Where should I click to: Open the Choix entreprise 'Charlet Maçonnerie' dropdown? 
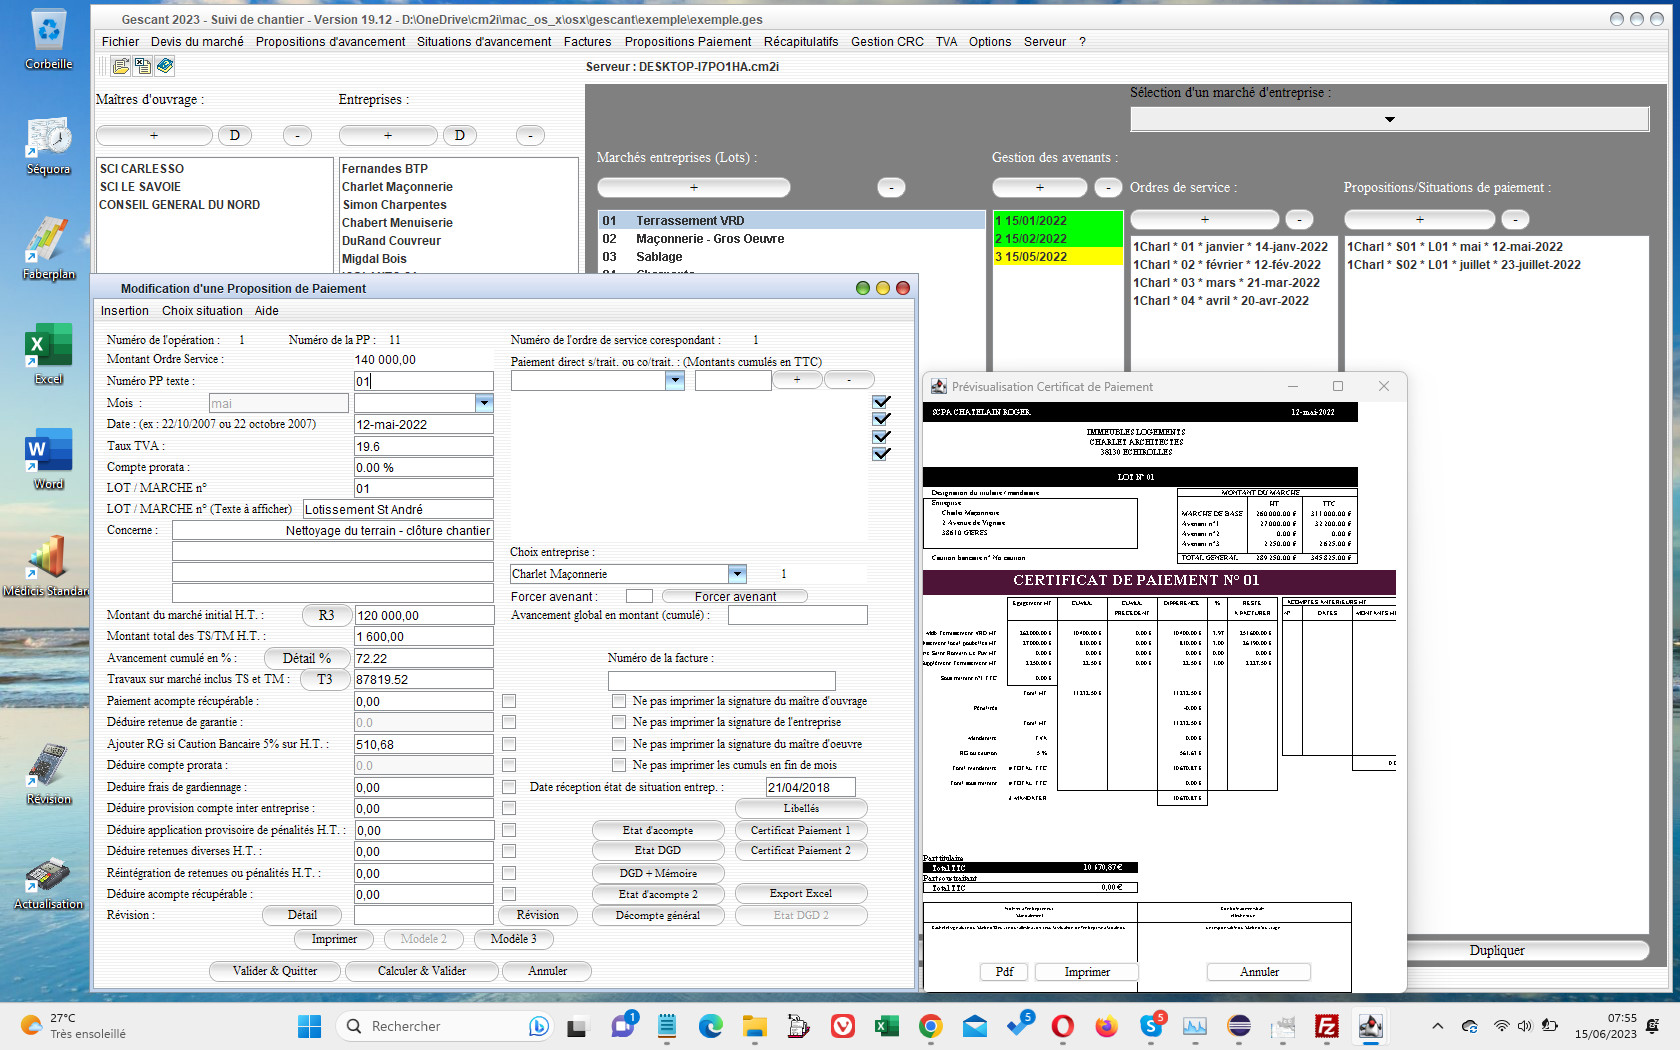(737, 574)
